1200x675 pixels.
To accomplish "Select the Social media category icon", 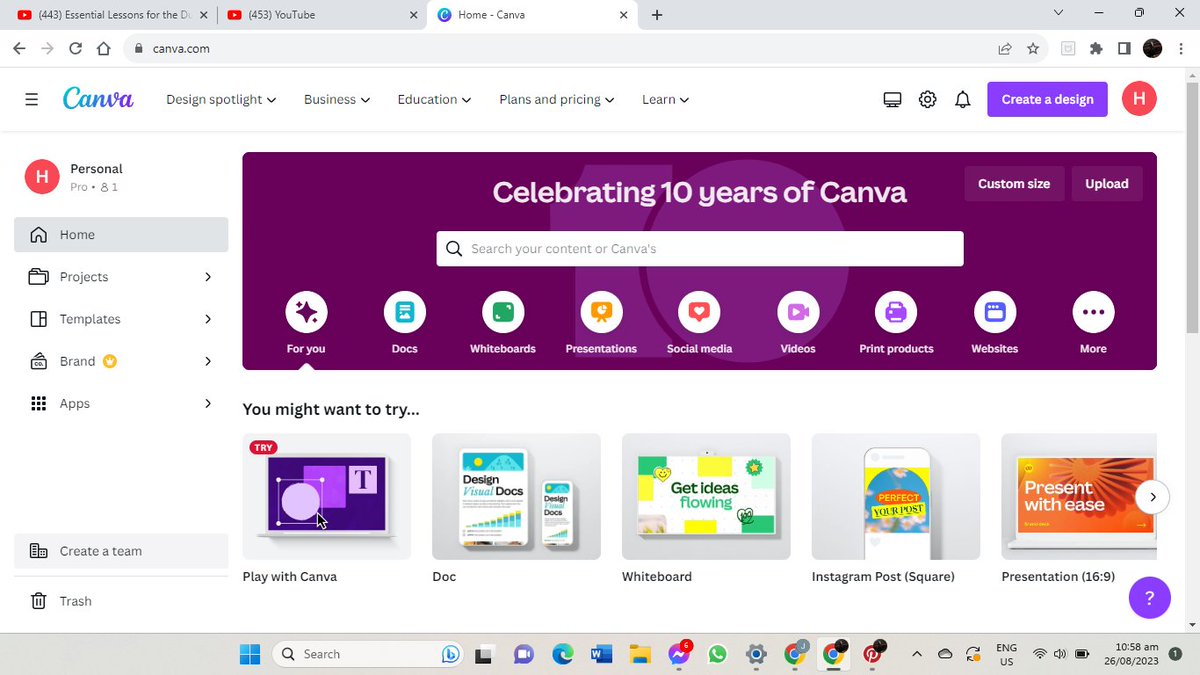I will tap(699, 312).
